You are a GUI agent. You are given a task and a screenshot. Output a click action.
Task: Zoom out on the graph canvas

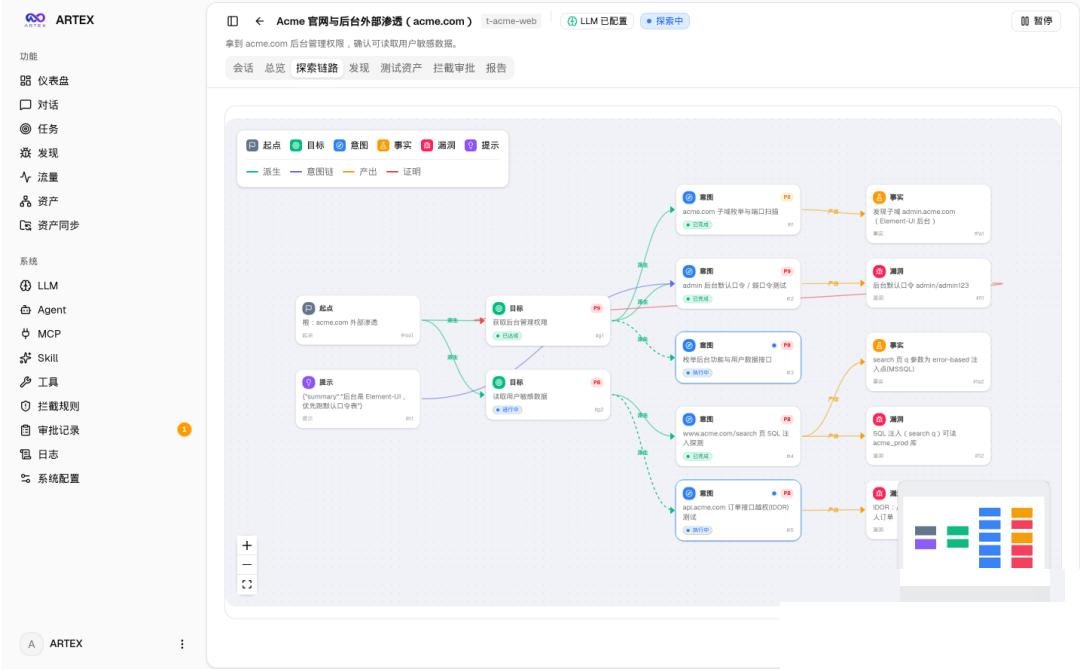pos(247,564)
